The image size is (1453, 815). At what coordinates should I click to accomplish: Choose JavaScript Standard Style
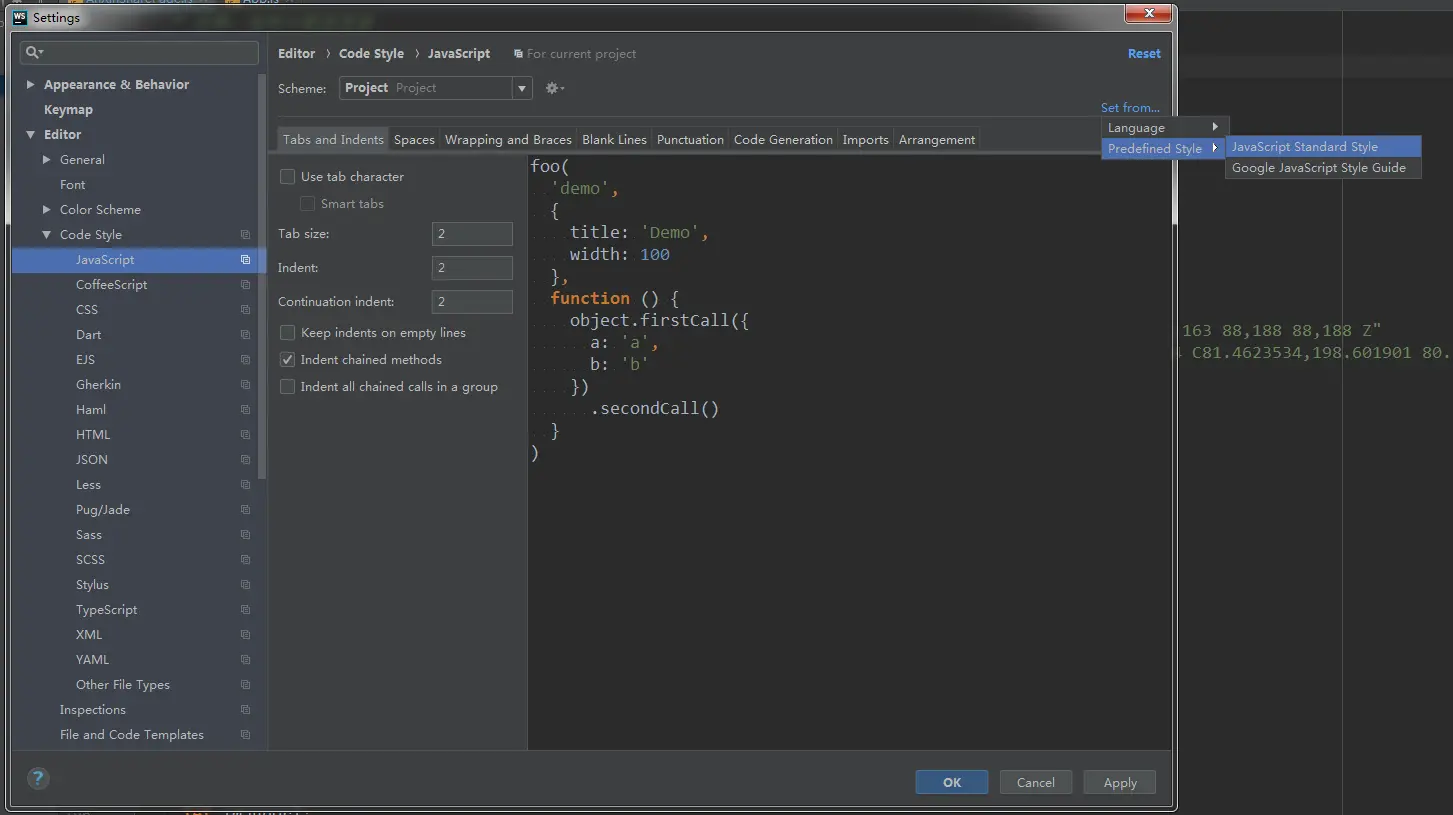pos(1323,147)
